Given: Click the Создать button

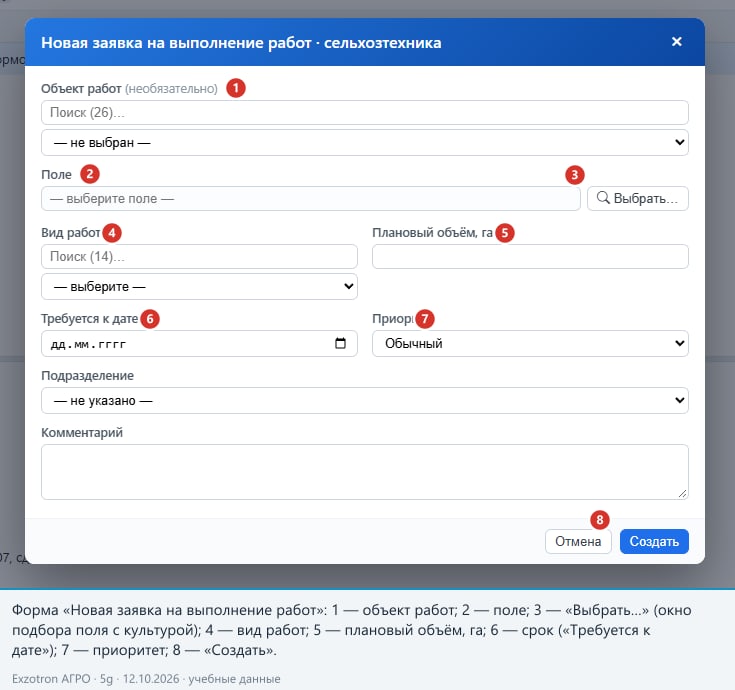Looking at the screenshot, I should (x=654, y=541).
